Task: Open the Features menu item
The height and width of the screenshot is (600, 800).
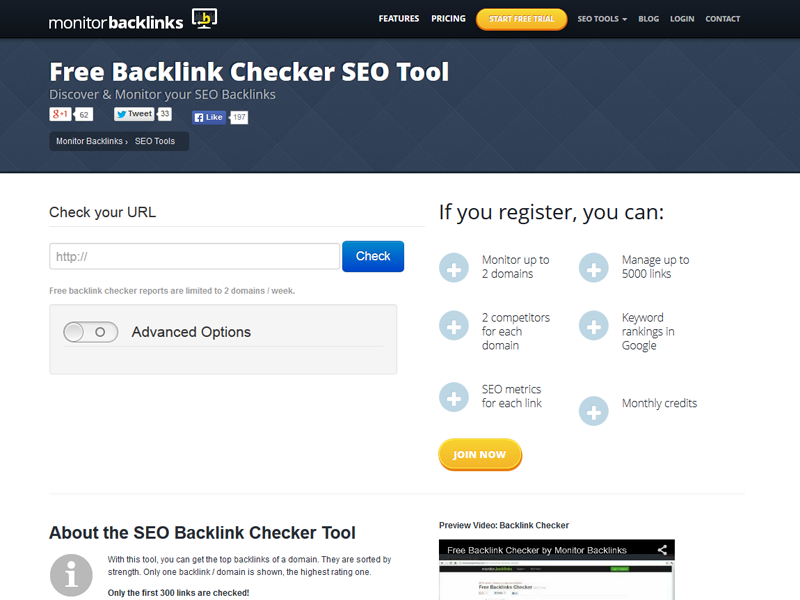Action: point(398,19)
